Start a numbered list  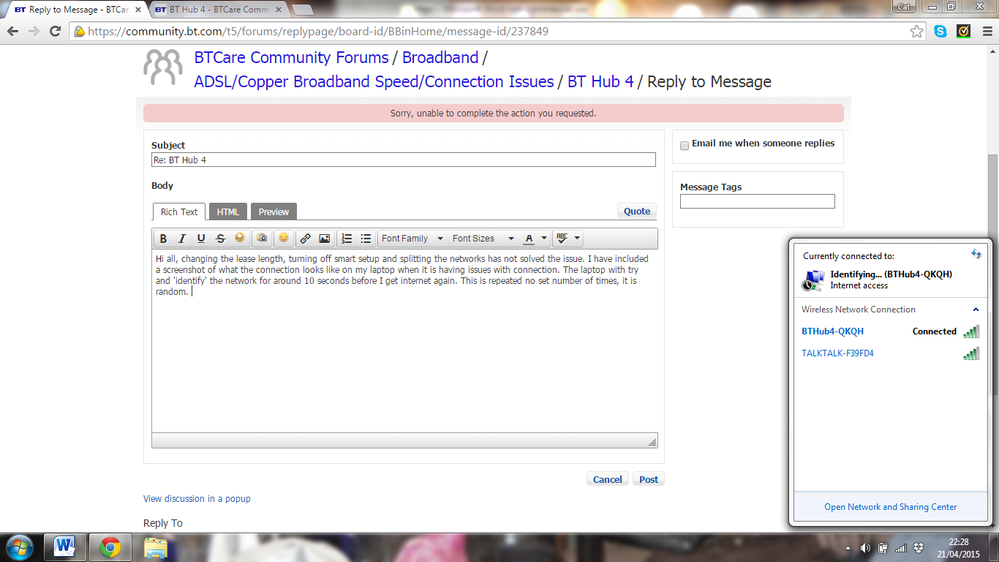[347, 238]
